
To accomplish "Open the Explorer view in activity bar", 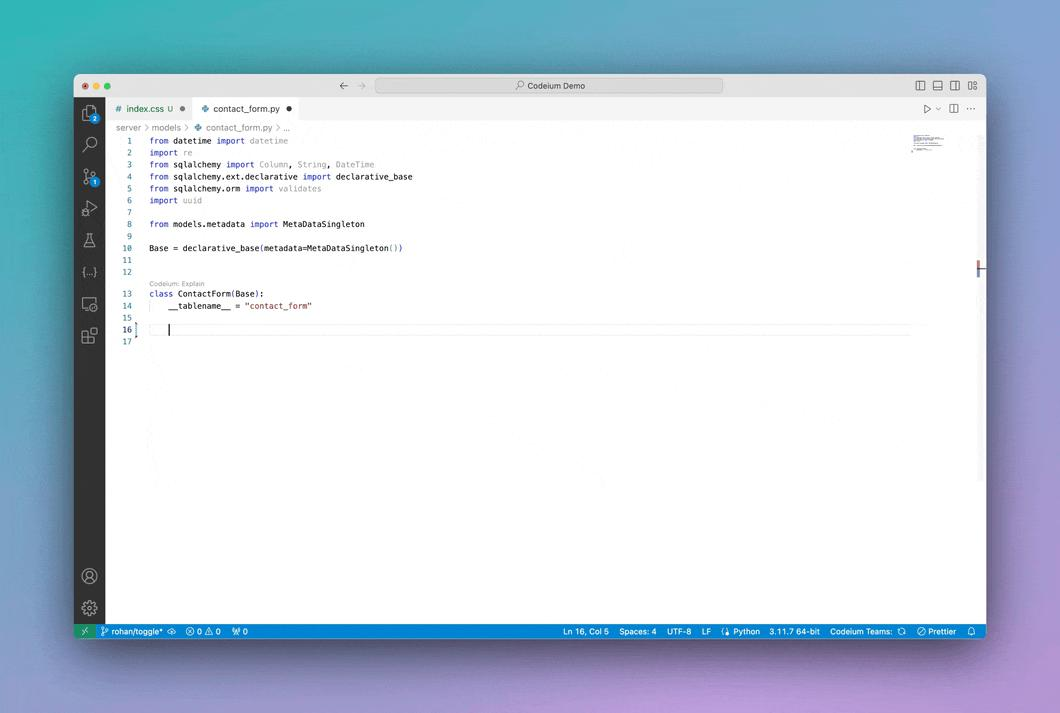I will (89, 113).
